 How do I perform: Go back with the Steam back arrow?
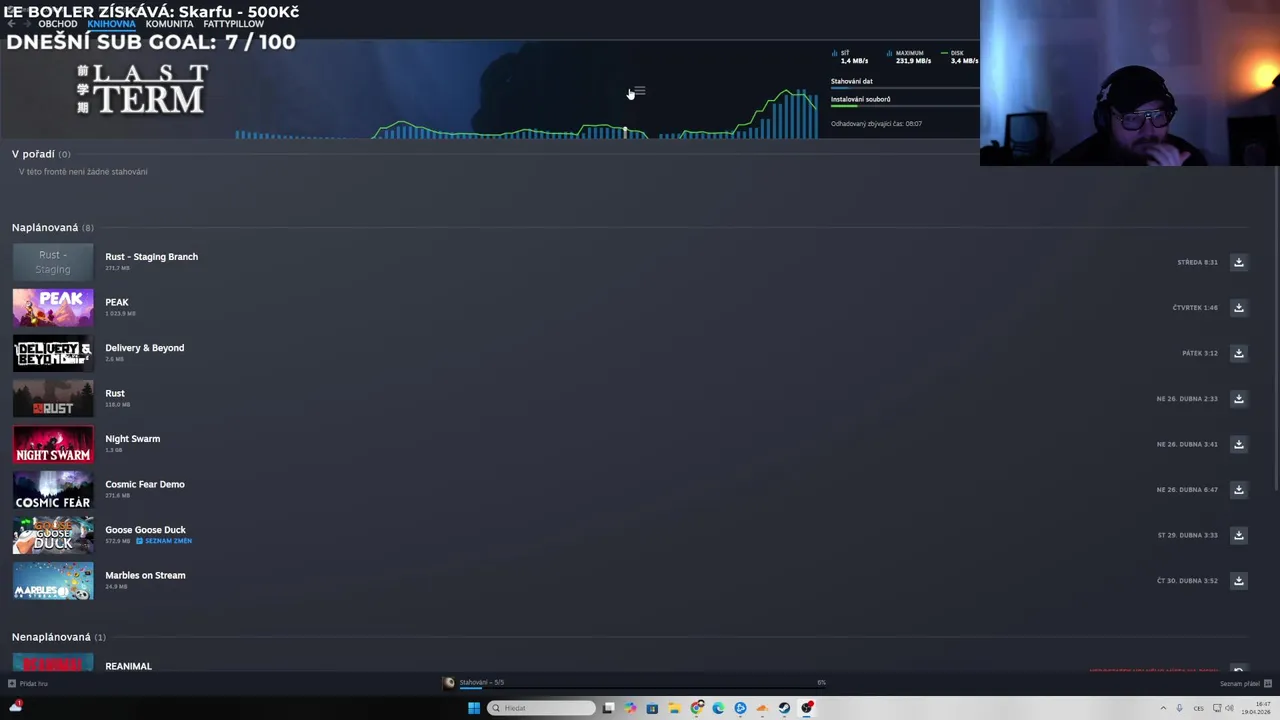pos(11,24)
